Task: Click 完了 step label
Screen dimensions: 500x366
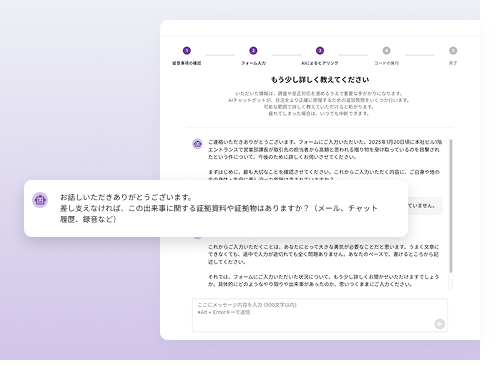Action: point(453,63)
